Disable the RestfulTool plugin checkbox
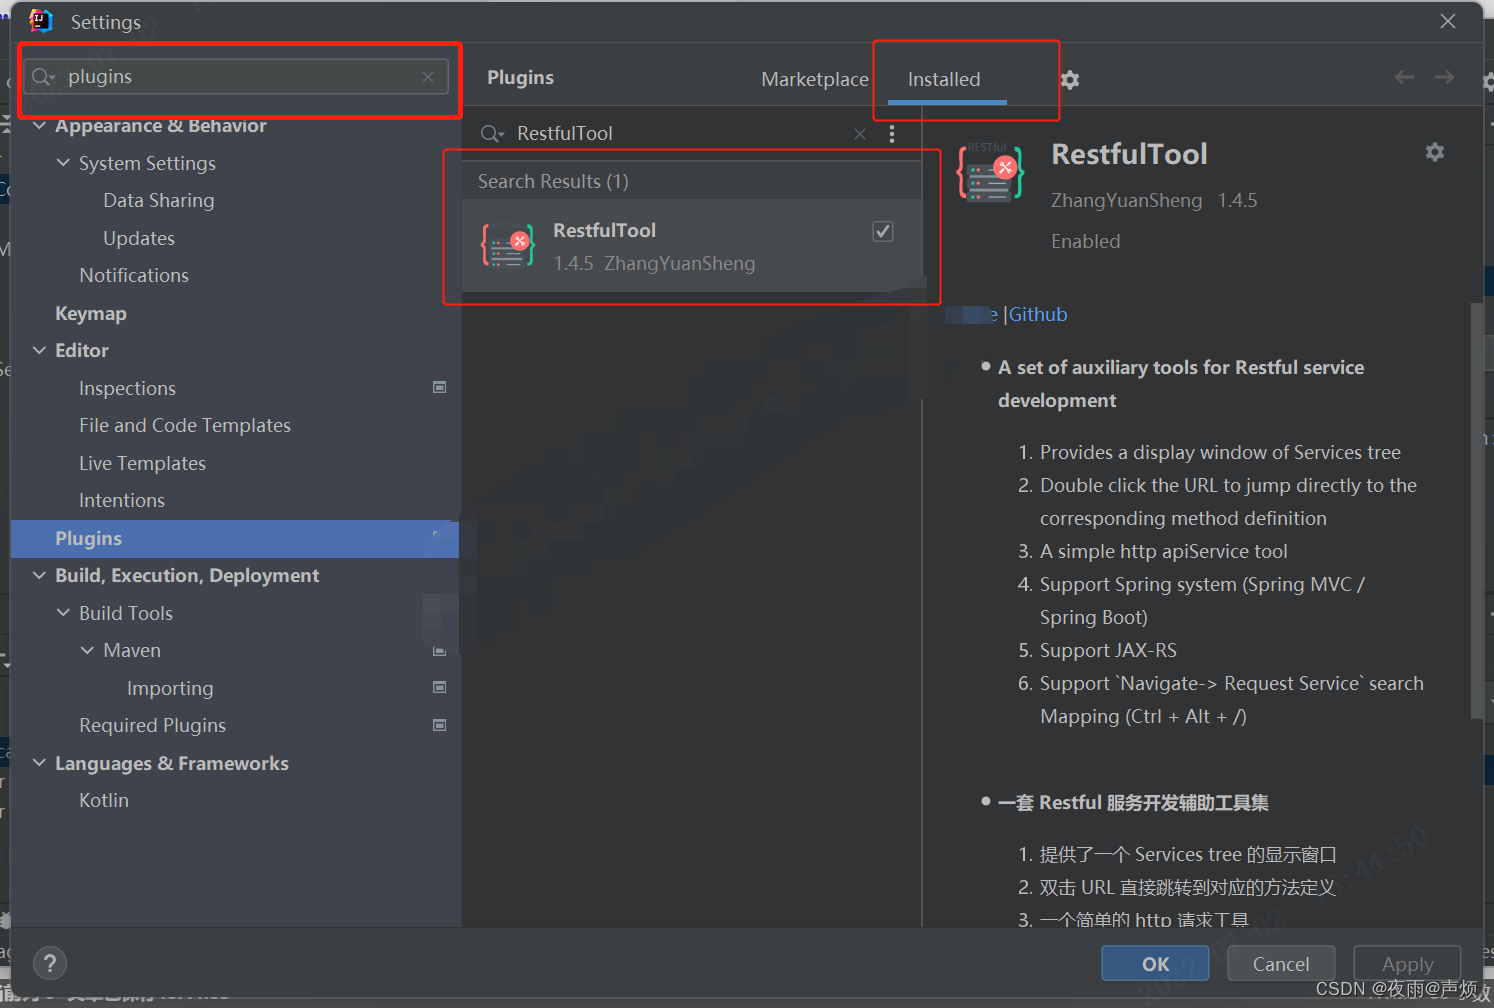The width and height of the screenshot is (1494, 1008). pos(882,230)
